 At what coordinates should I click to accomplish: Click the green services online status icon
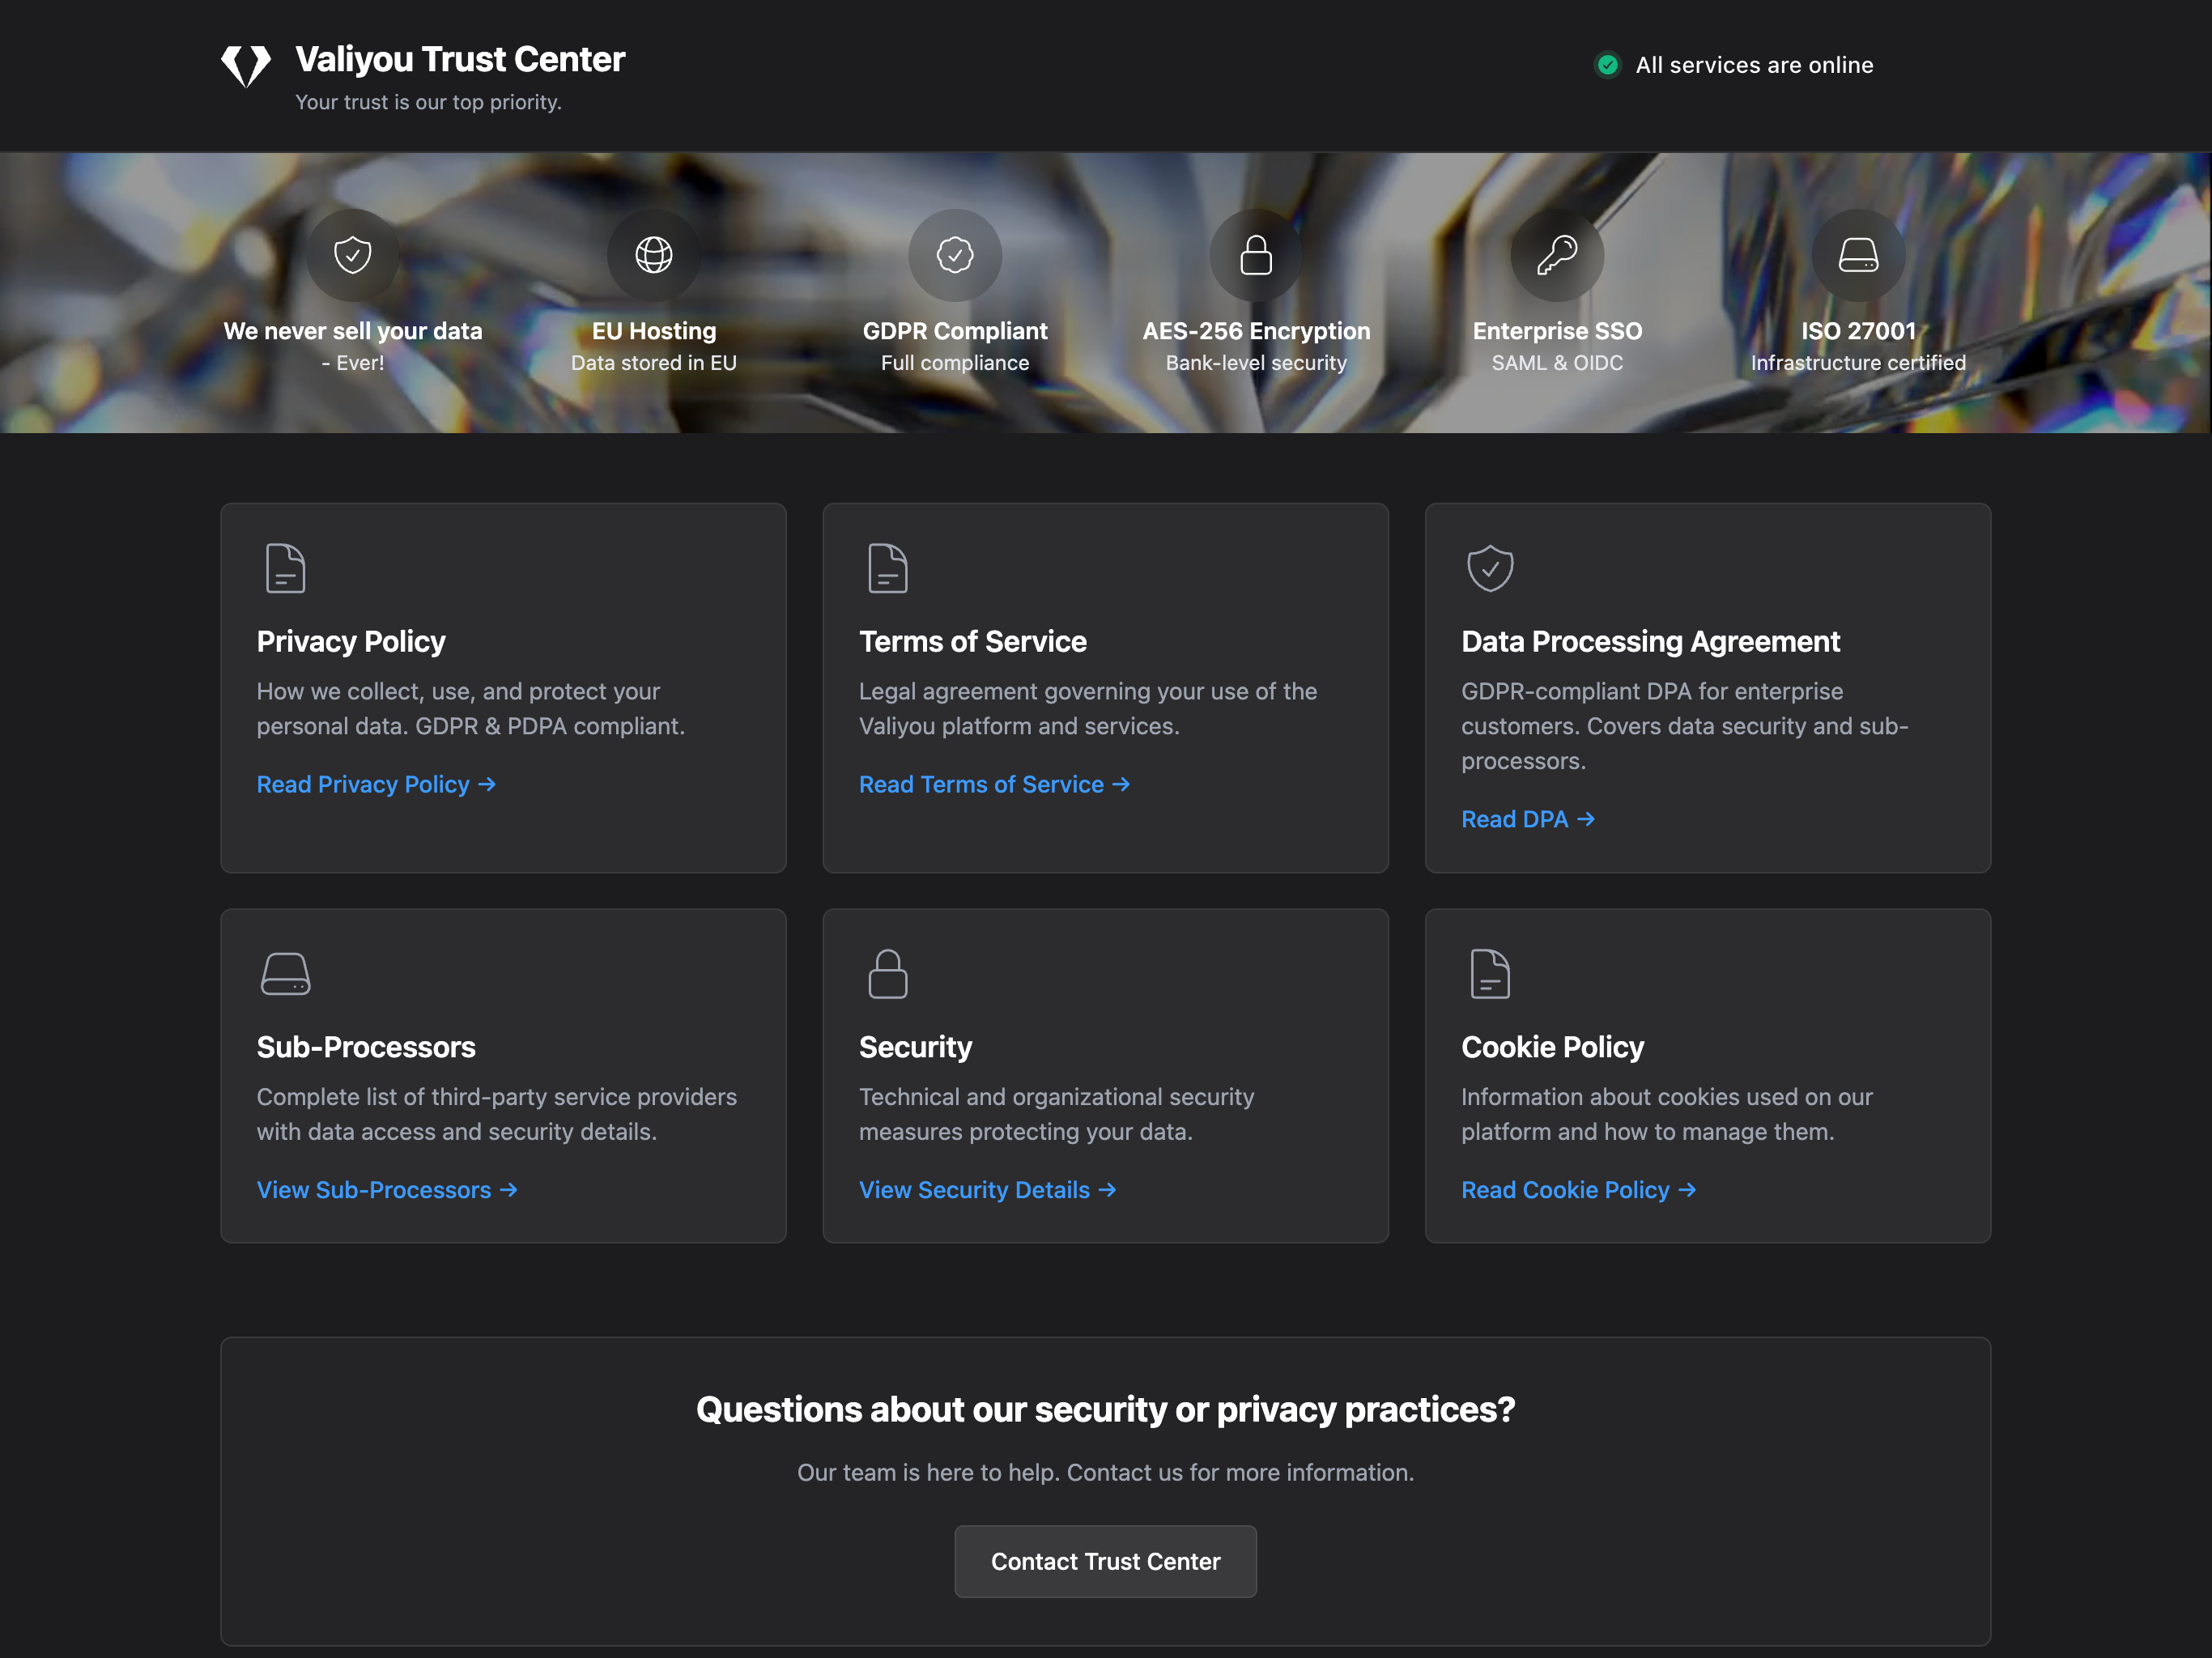point(1607,65)
